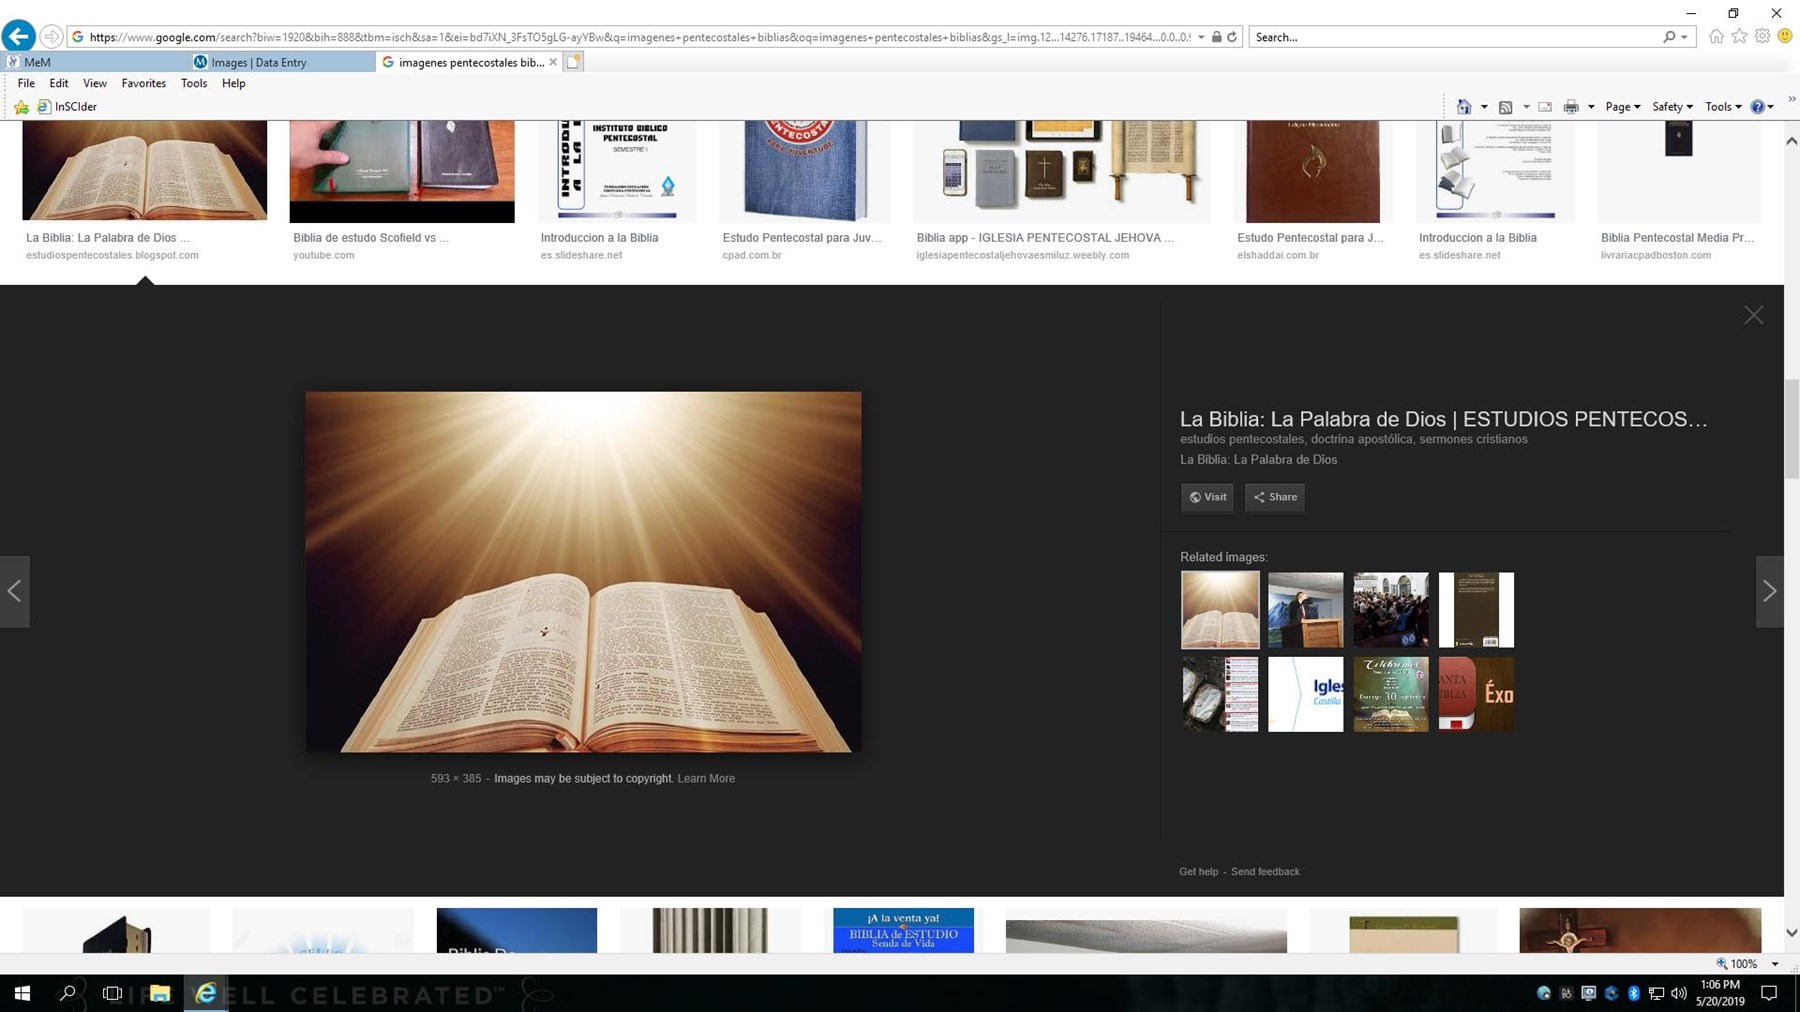
Task: Click the Visit button for the image
Action: [1207, 497]
